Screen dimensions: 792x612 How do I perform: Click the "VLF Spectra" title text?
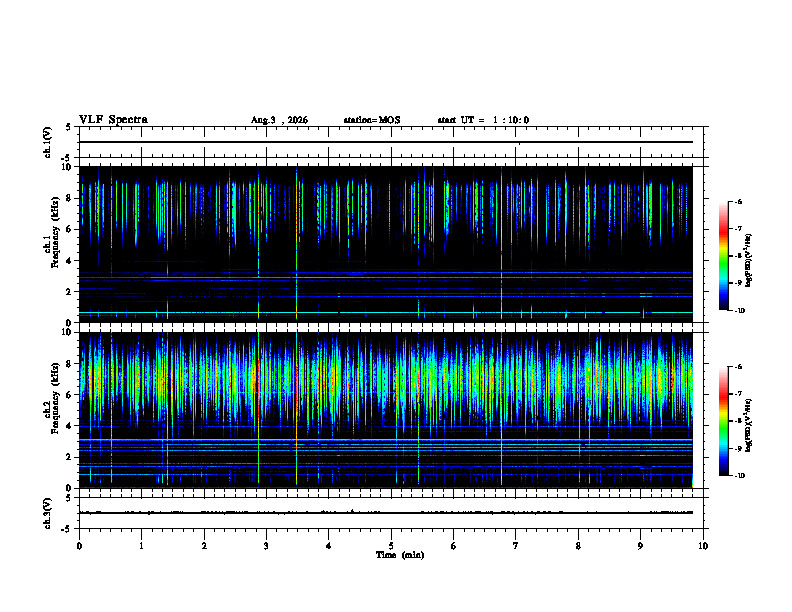[x=113, y=120]
